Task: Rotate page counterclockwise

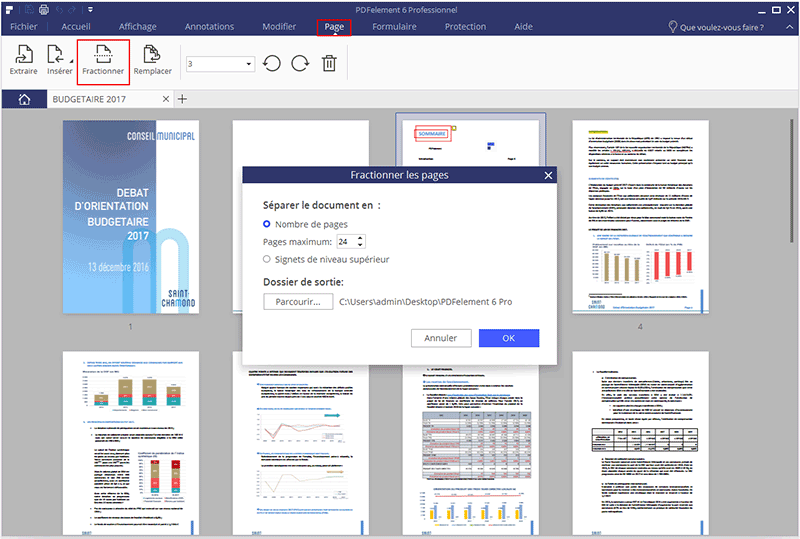Action: (272, 64)
